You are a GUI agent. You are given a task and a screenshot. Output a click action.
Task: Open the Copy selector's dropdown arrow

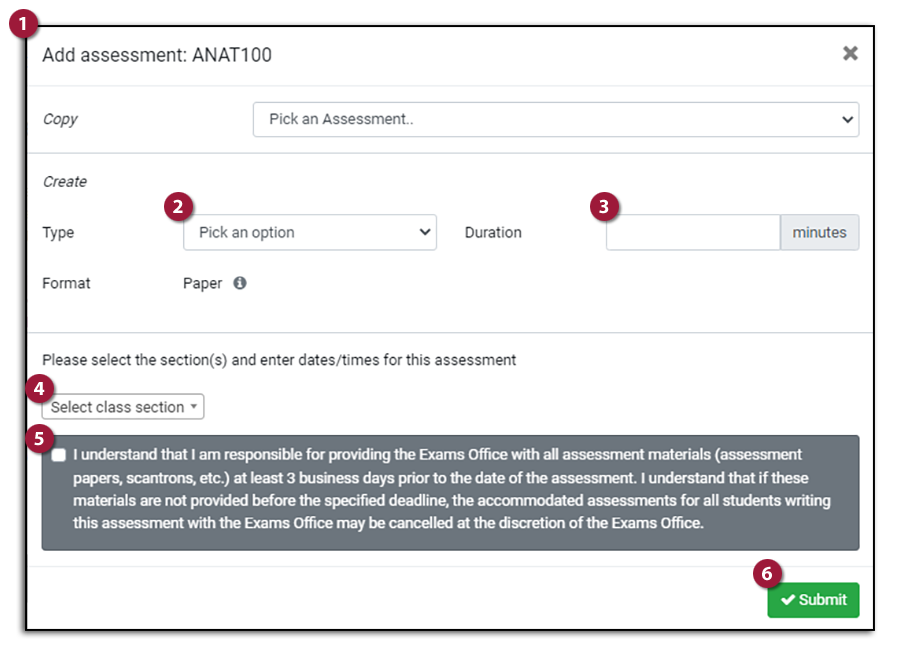(846, 119)
